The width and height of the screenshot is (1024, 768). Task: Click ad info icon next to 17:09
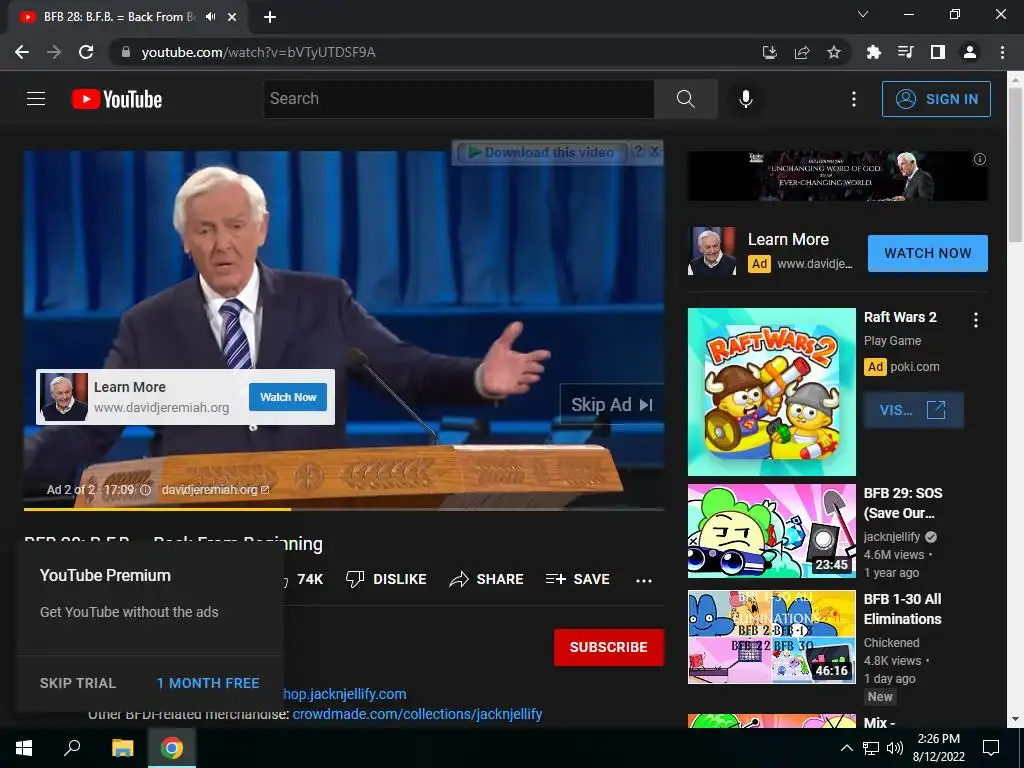click(x=146, y=490)
